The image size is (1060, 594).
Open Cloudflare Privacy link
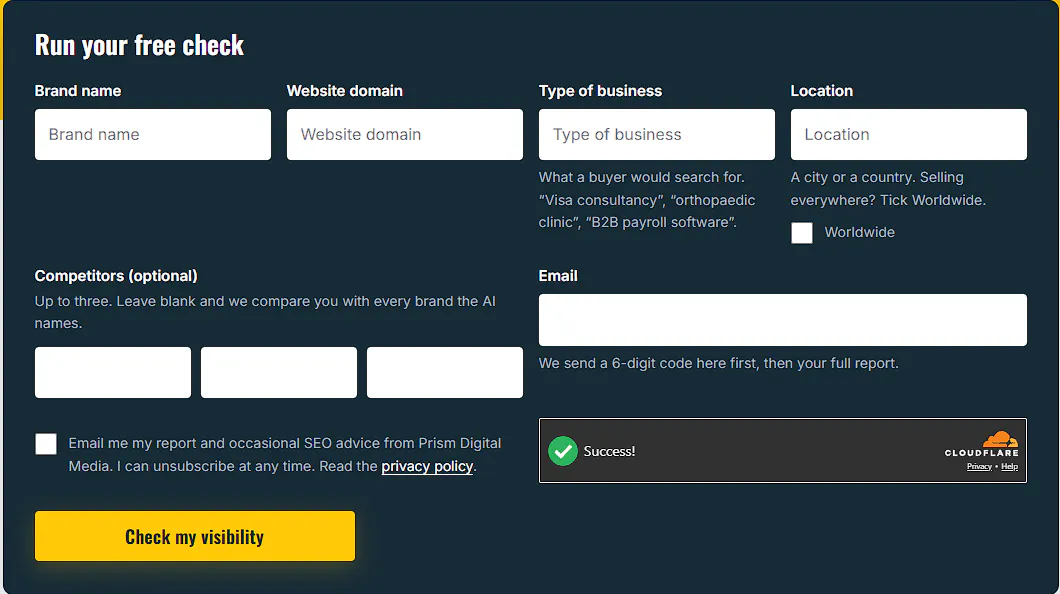(979, 466)
